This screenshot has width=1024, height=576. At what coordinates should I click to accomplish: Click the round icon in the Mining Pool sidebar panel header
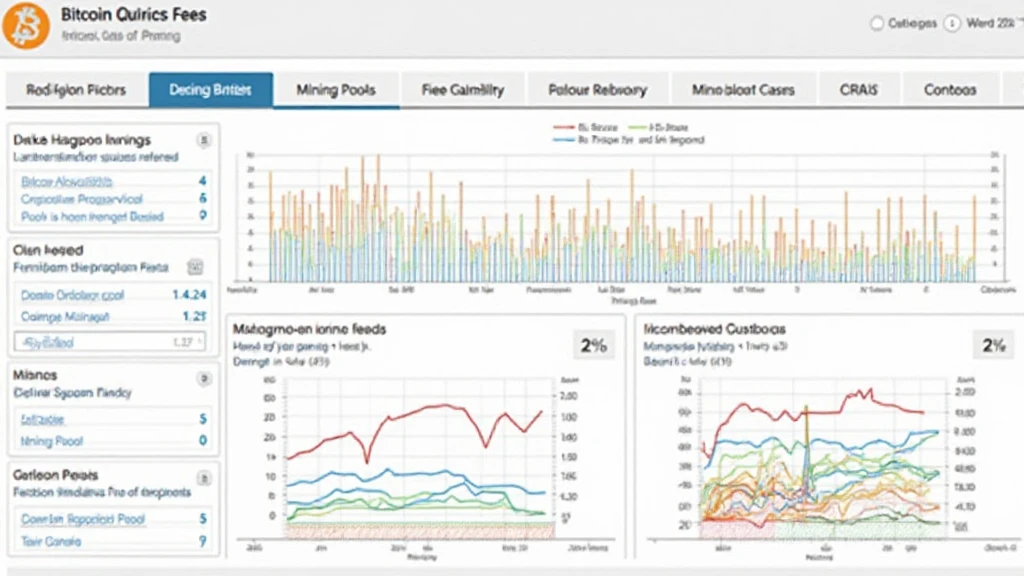(x=204, y=378)
